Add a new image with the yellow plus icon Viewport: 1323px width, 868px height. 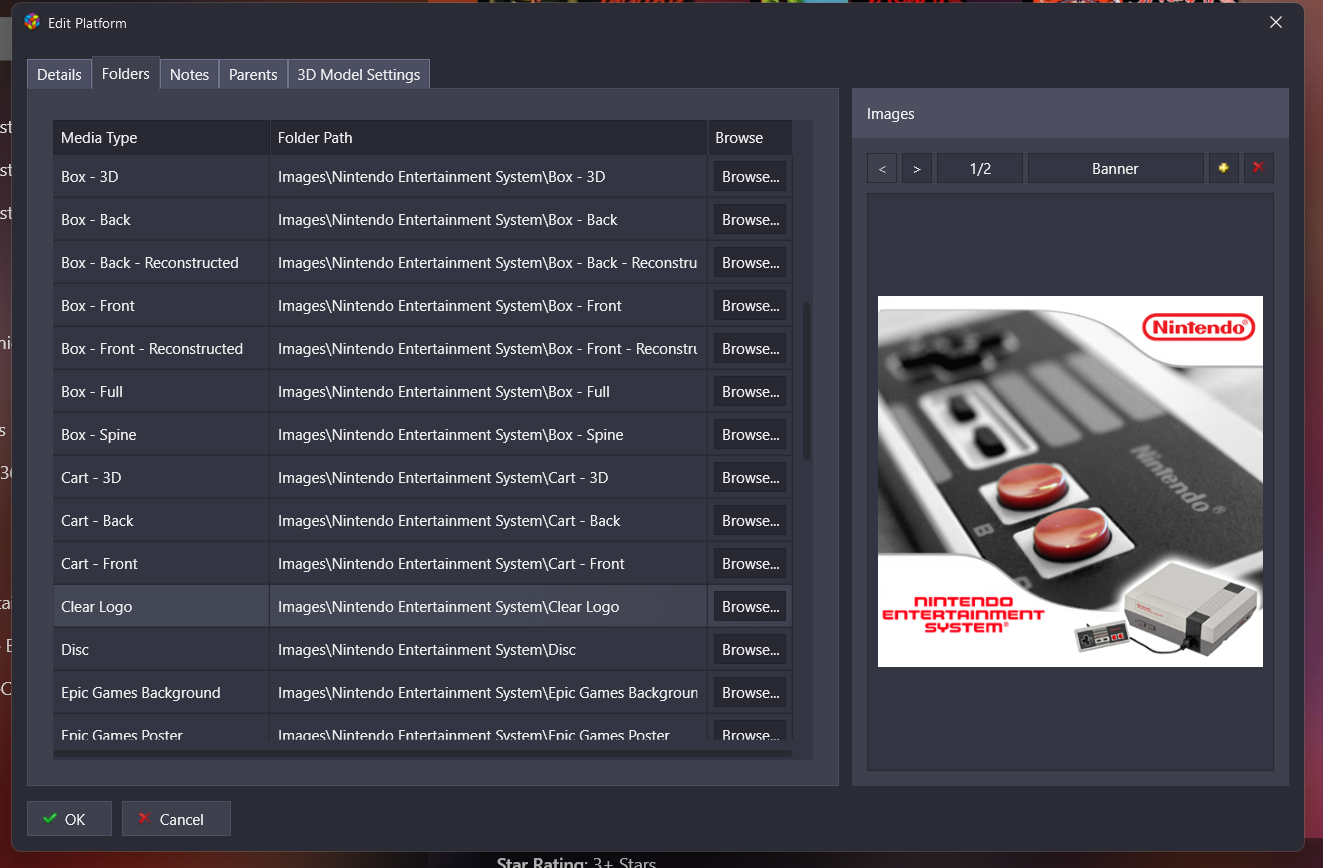click(x=1223, y=168)
